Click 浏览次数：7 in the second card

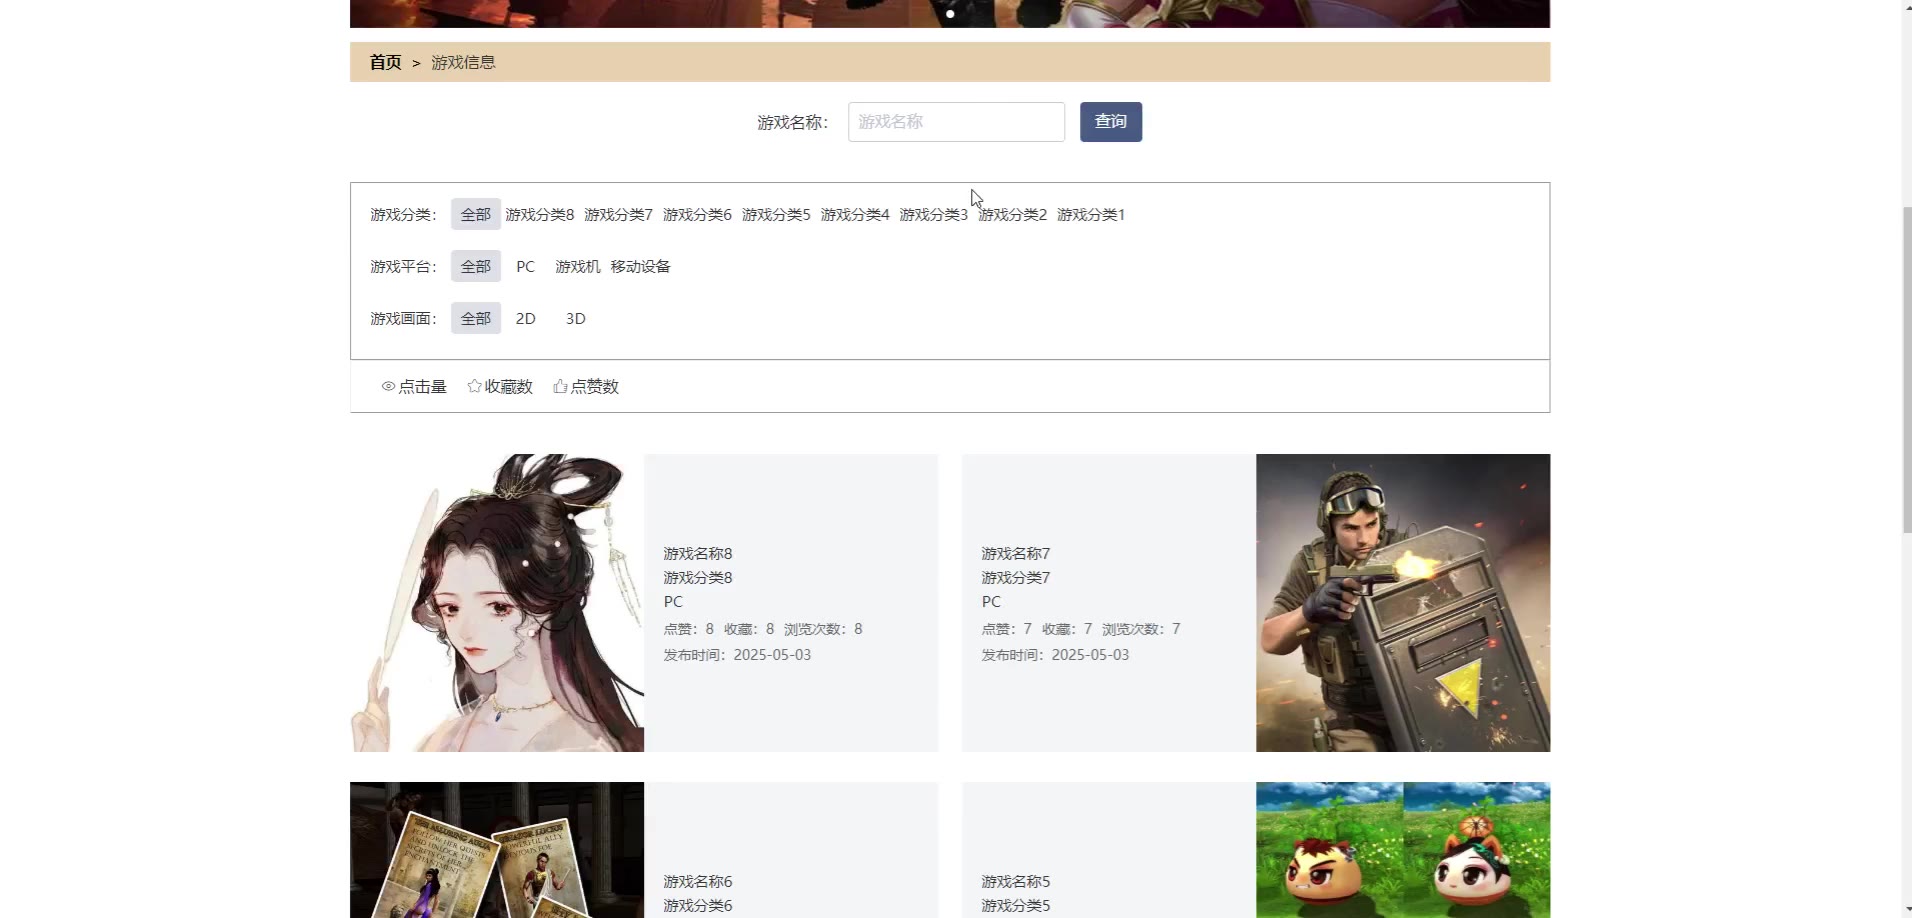[x=1141, y=629]
